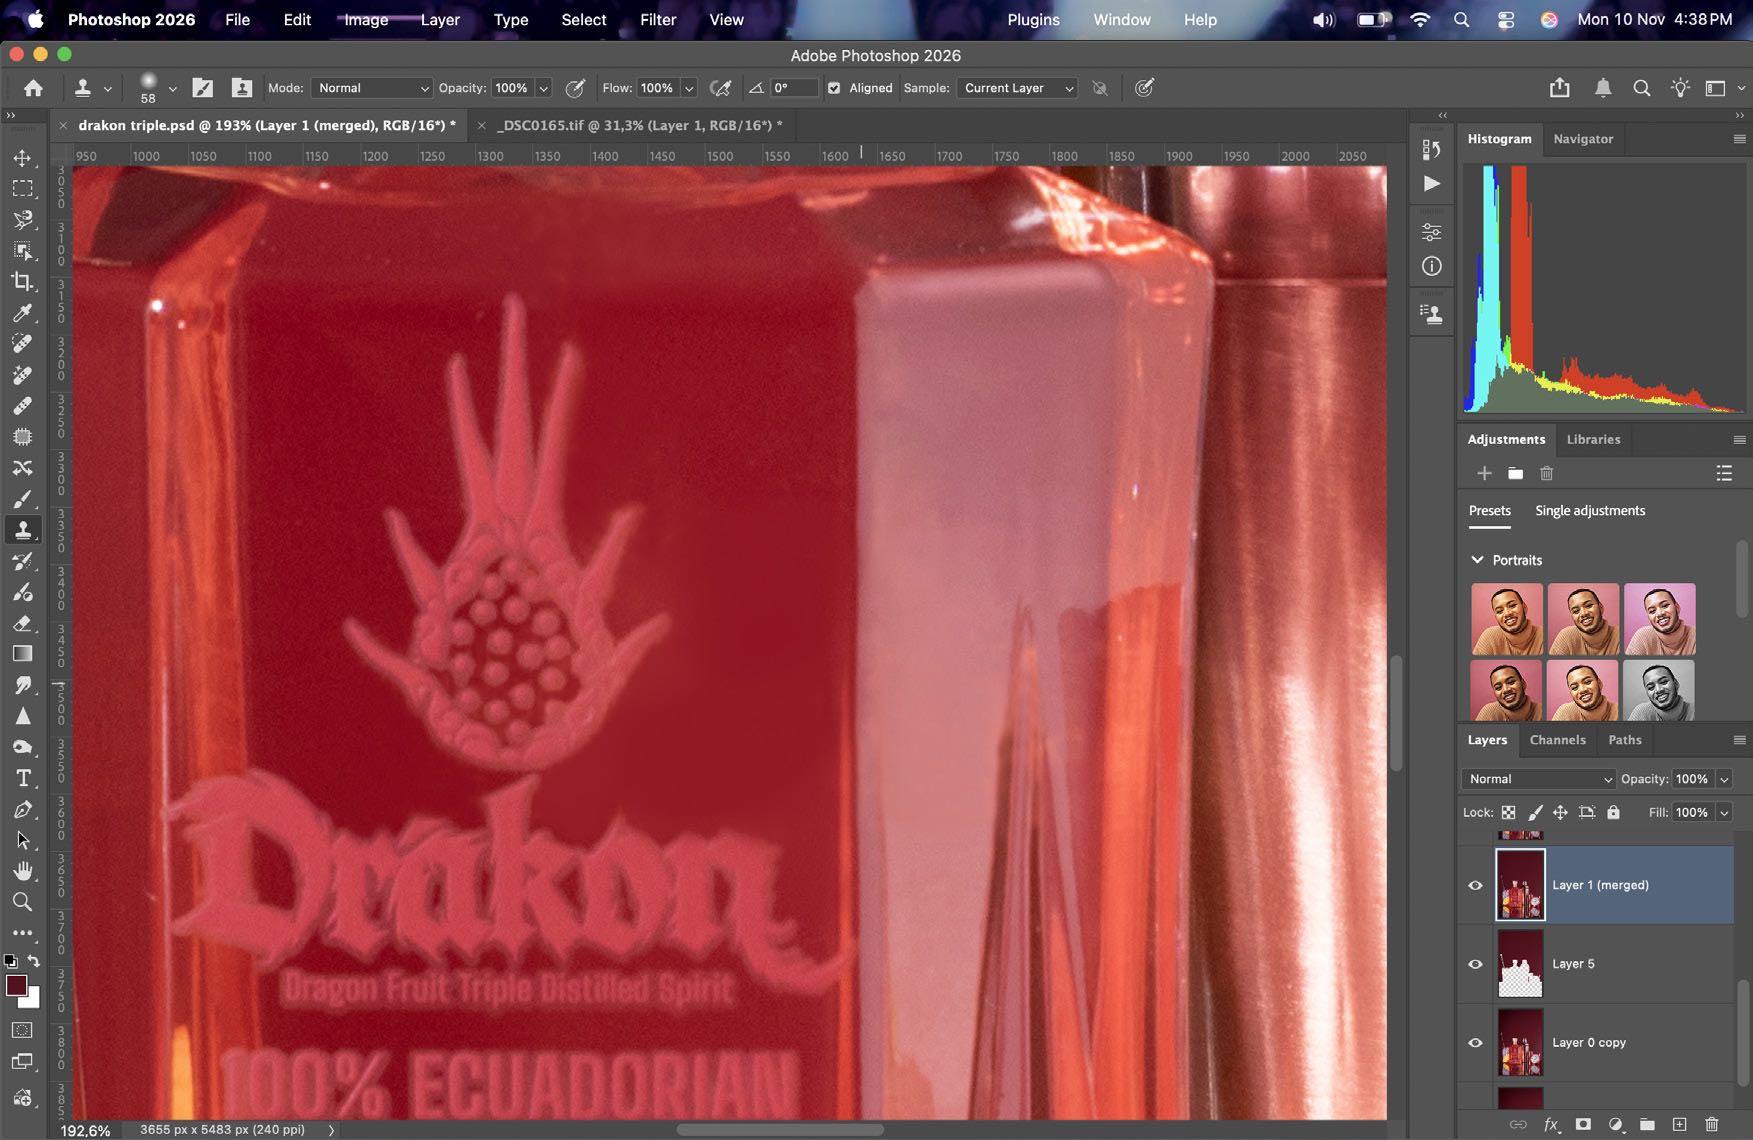This screenshot has width=1753, height=1140.
Task: Open the Mode dropdown in options bar
Action: [372, 88]
